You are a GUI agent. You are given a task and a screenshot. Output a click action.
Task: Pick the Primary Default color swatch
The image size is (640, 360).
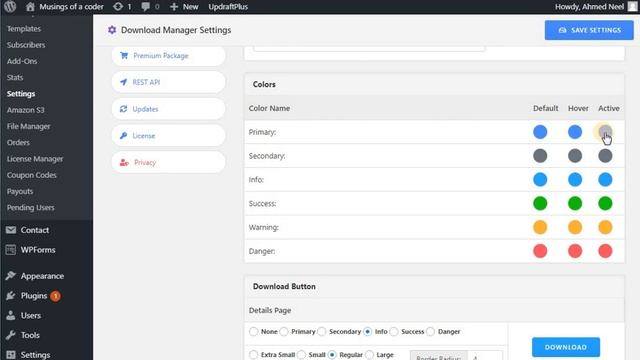click(540, 132)
